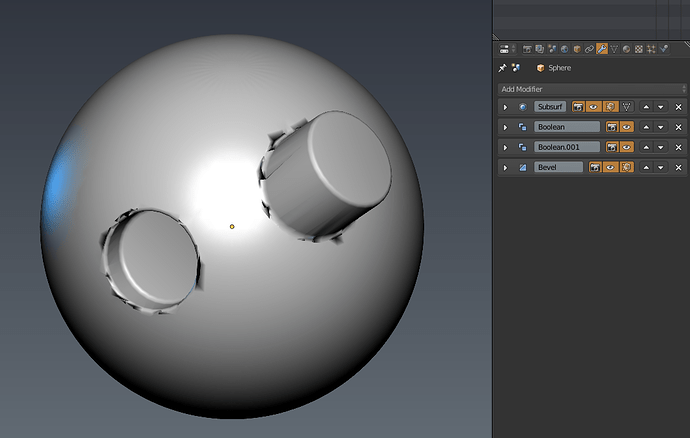Click the orange object origin dot on sphere
The image size is (690, 438).
click(232, 227)
